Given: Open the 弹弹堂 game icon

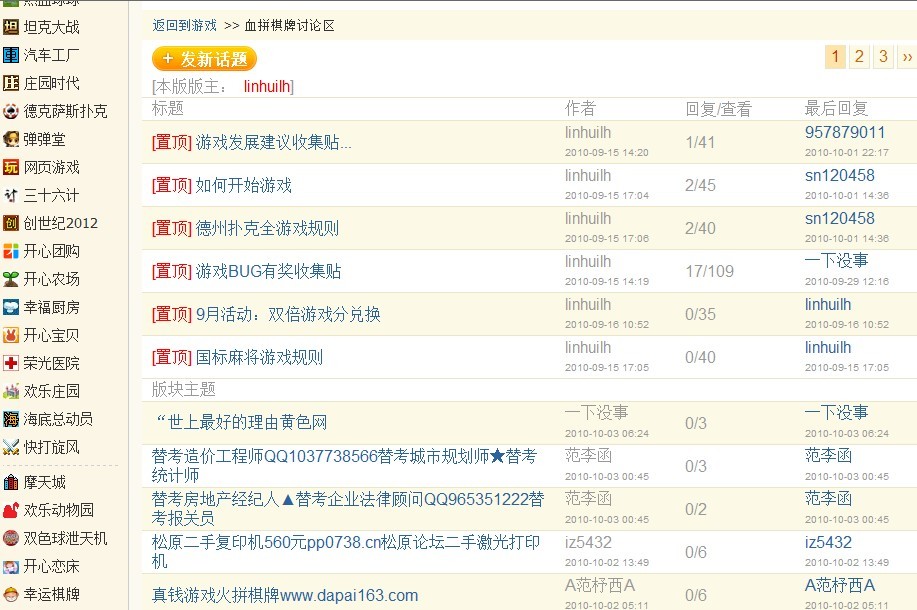Looking at the screenshot, I should 11,139.
